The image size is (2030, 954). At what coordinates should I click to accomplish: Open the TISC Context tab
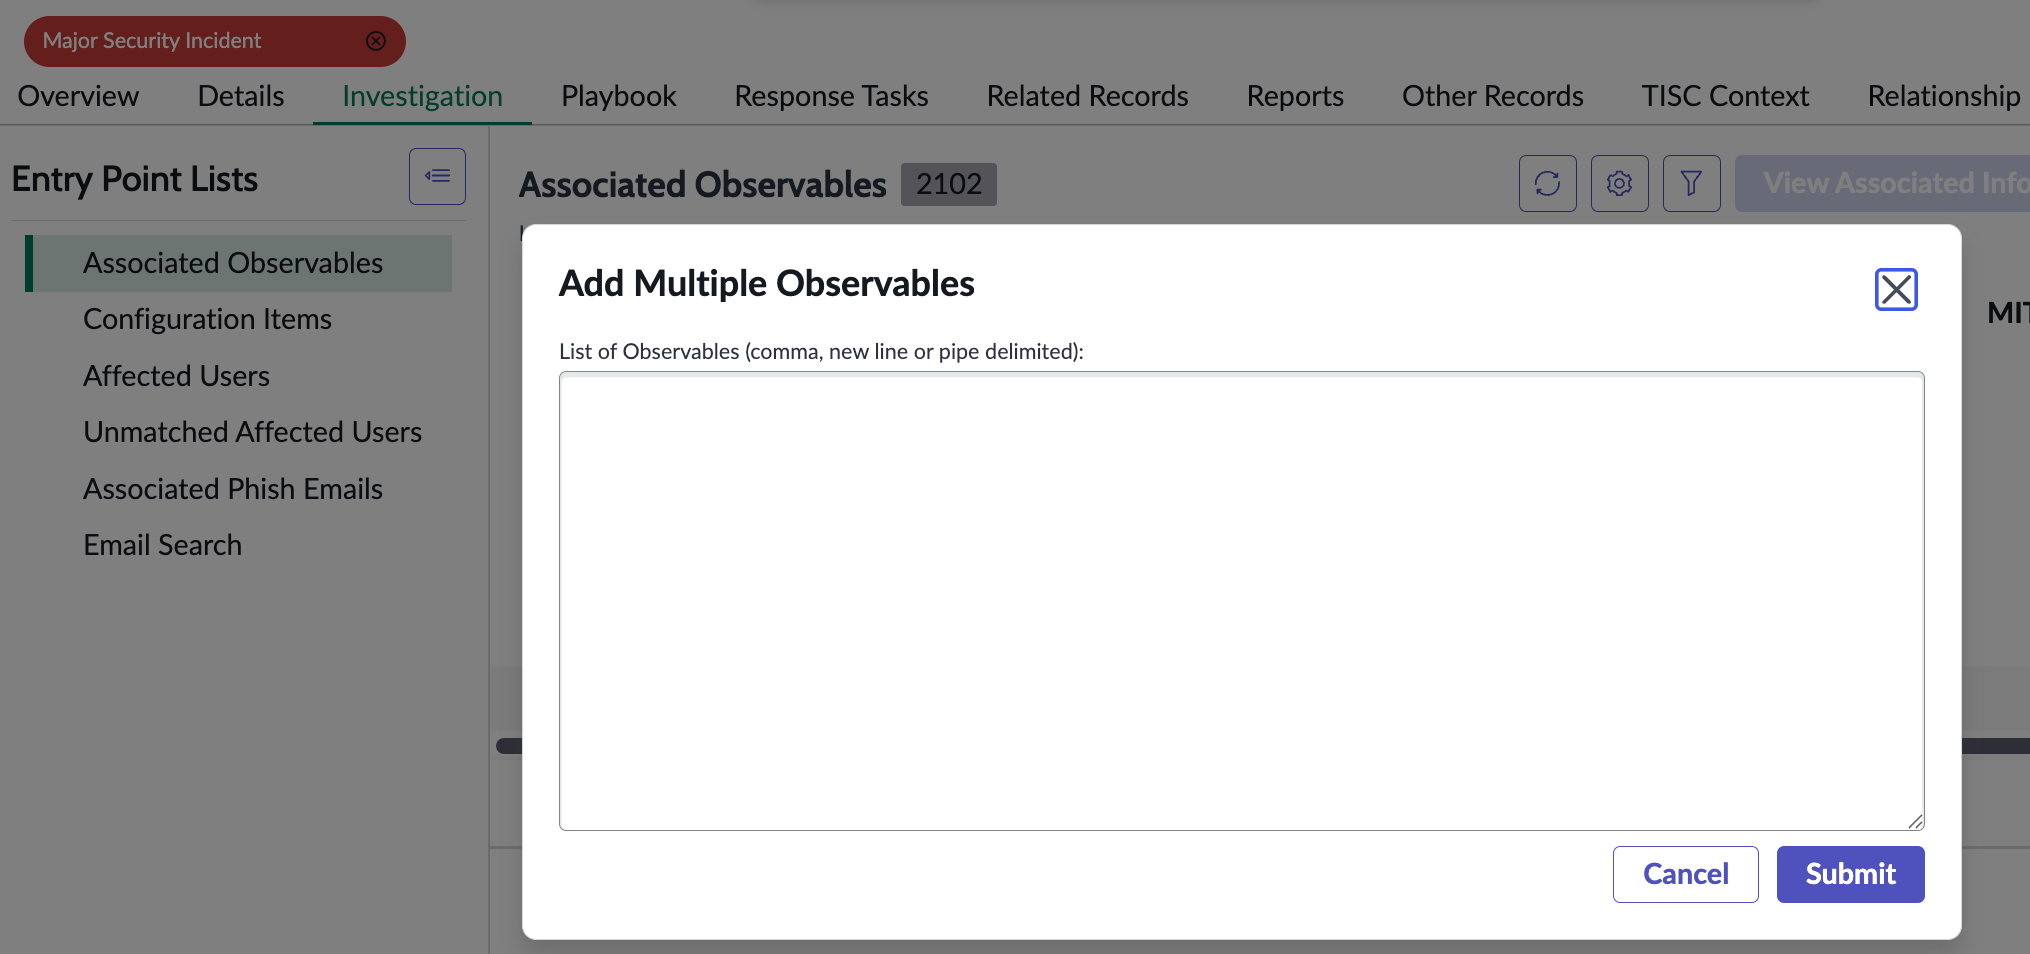point(1725,96)
